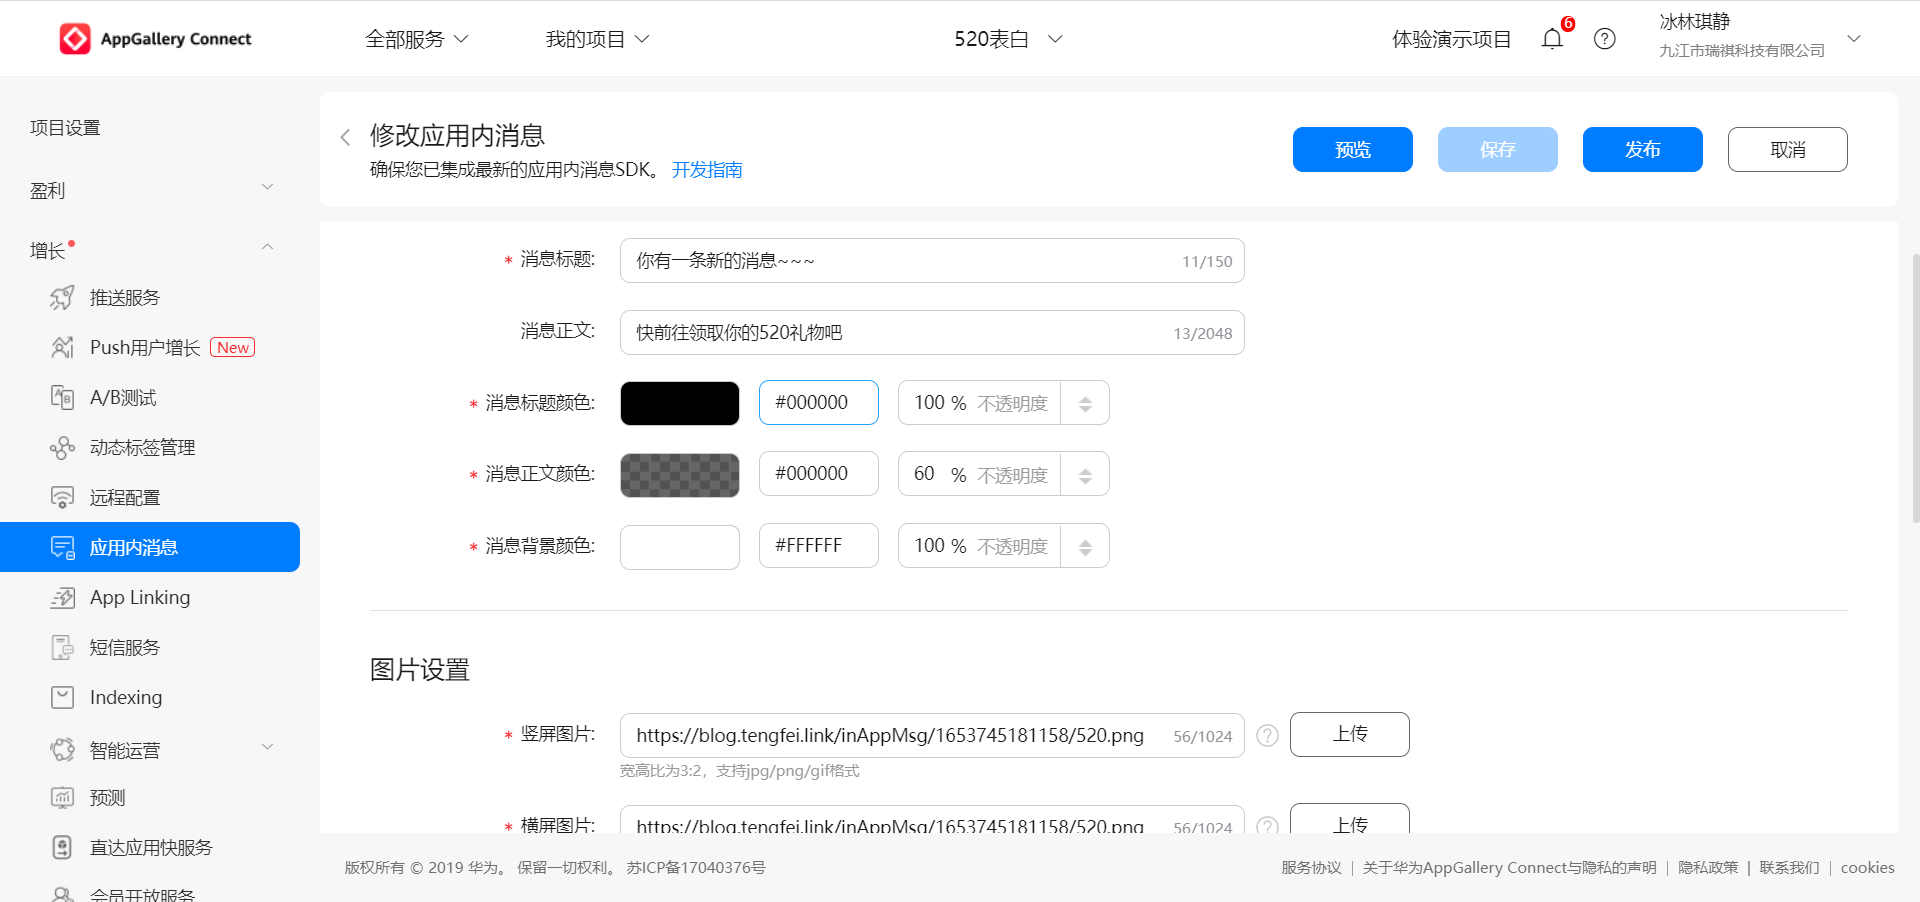1920x902 pixels.
Task: Adjust the background color opacity stepper
Action: pyautogui.click(x=1085, y=546)
